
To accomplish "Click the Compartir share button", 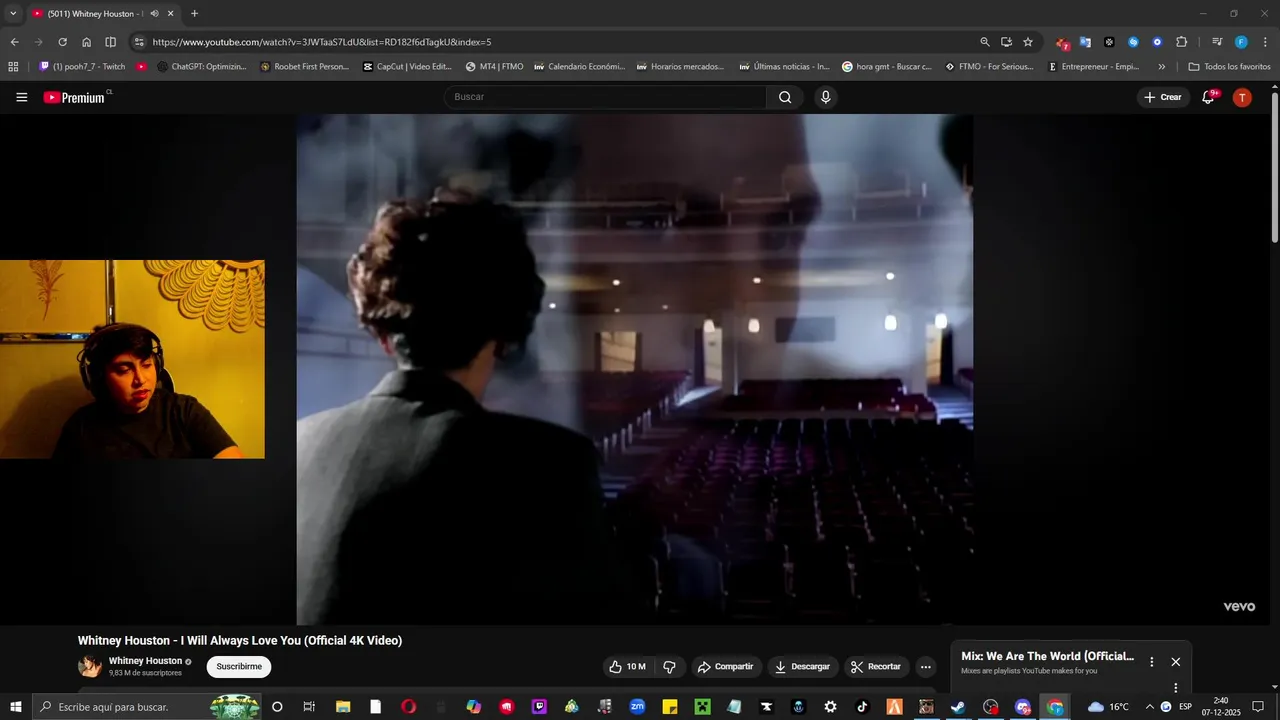I will (725, 667).
